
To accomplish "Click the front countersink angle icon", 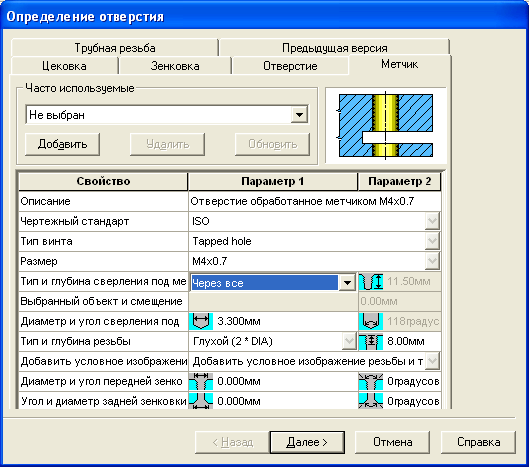I will point(371,381).
